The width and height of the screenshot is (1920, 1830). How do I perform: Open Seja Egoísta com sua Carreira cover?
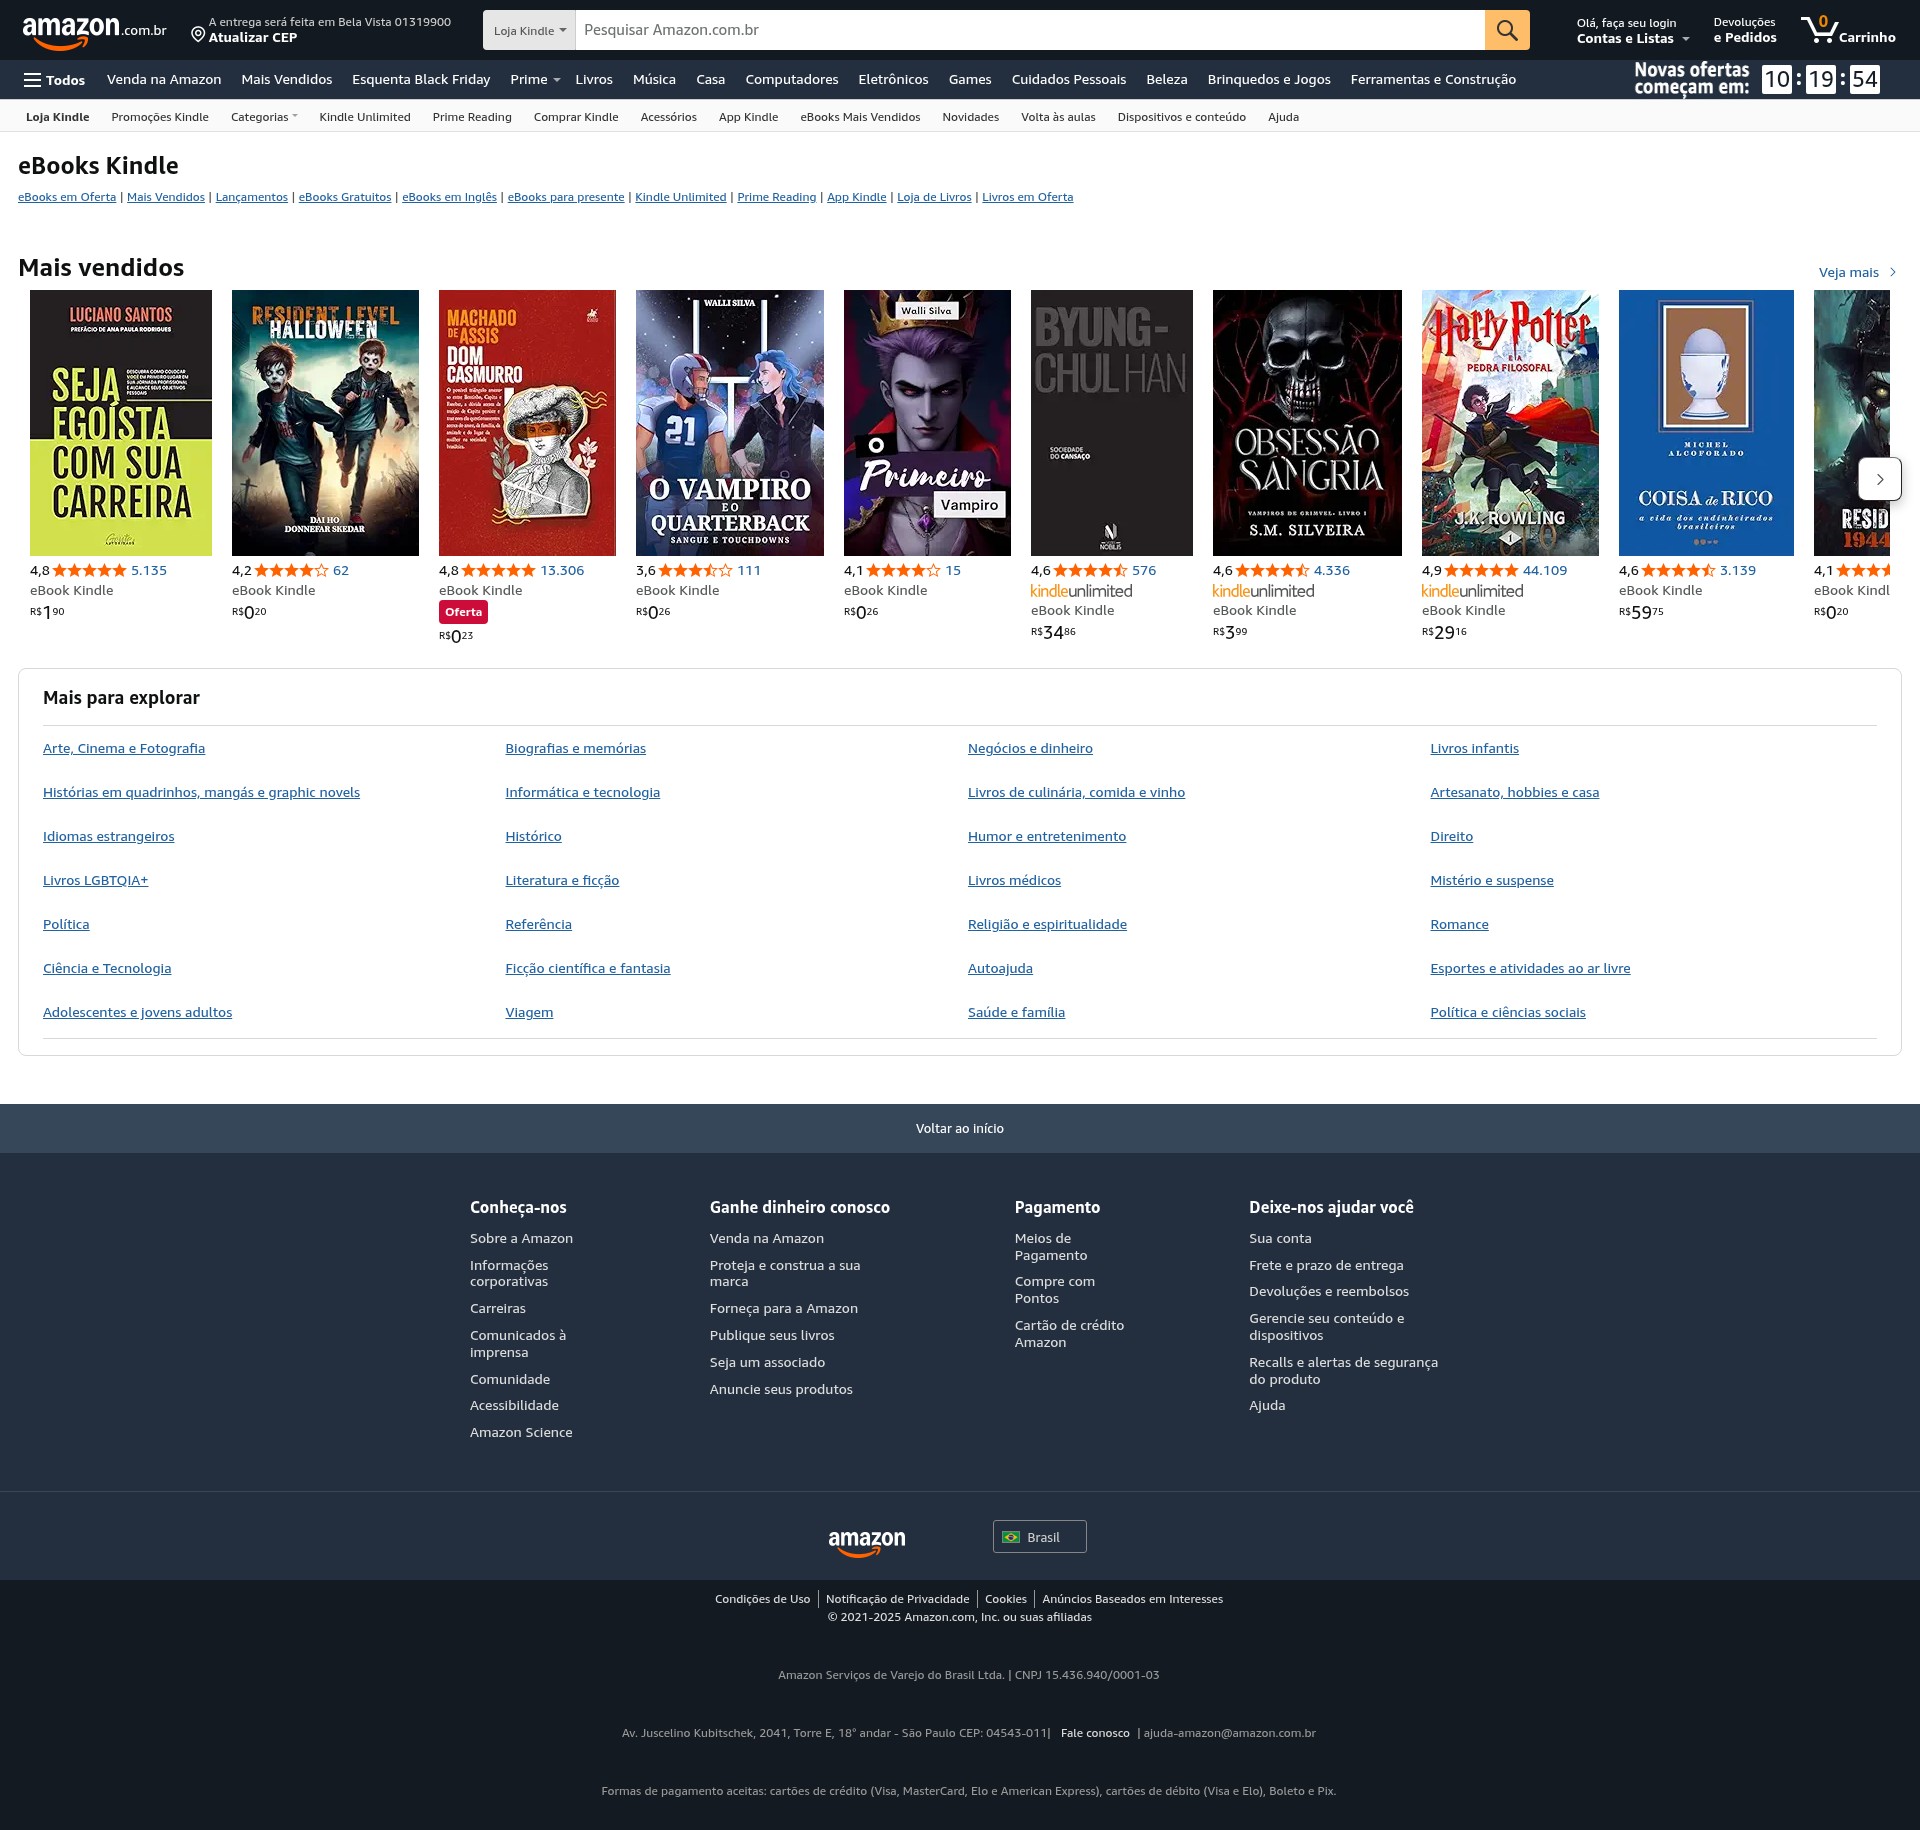[x=121, y=423]
